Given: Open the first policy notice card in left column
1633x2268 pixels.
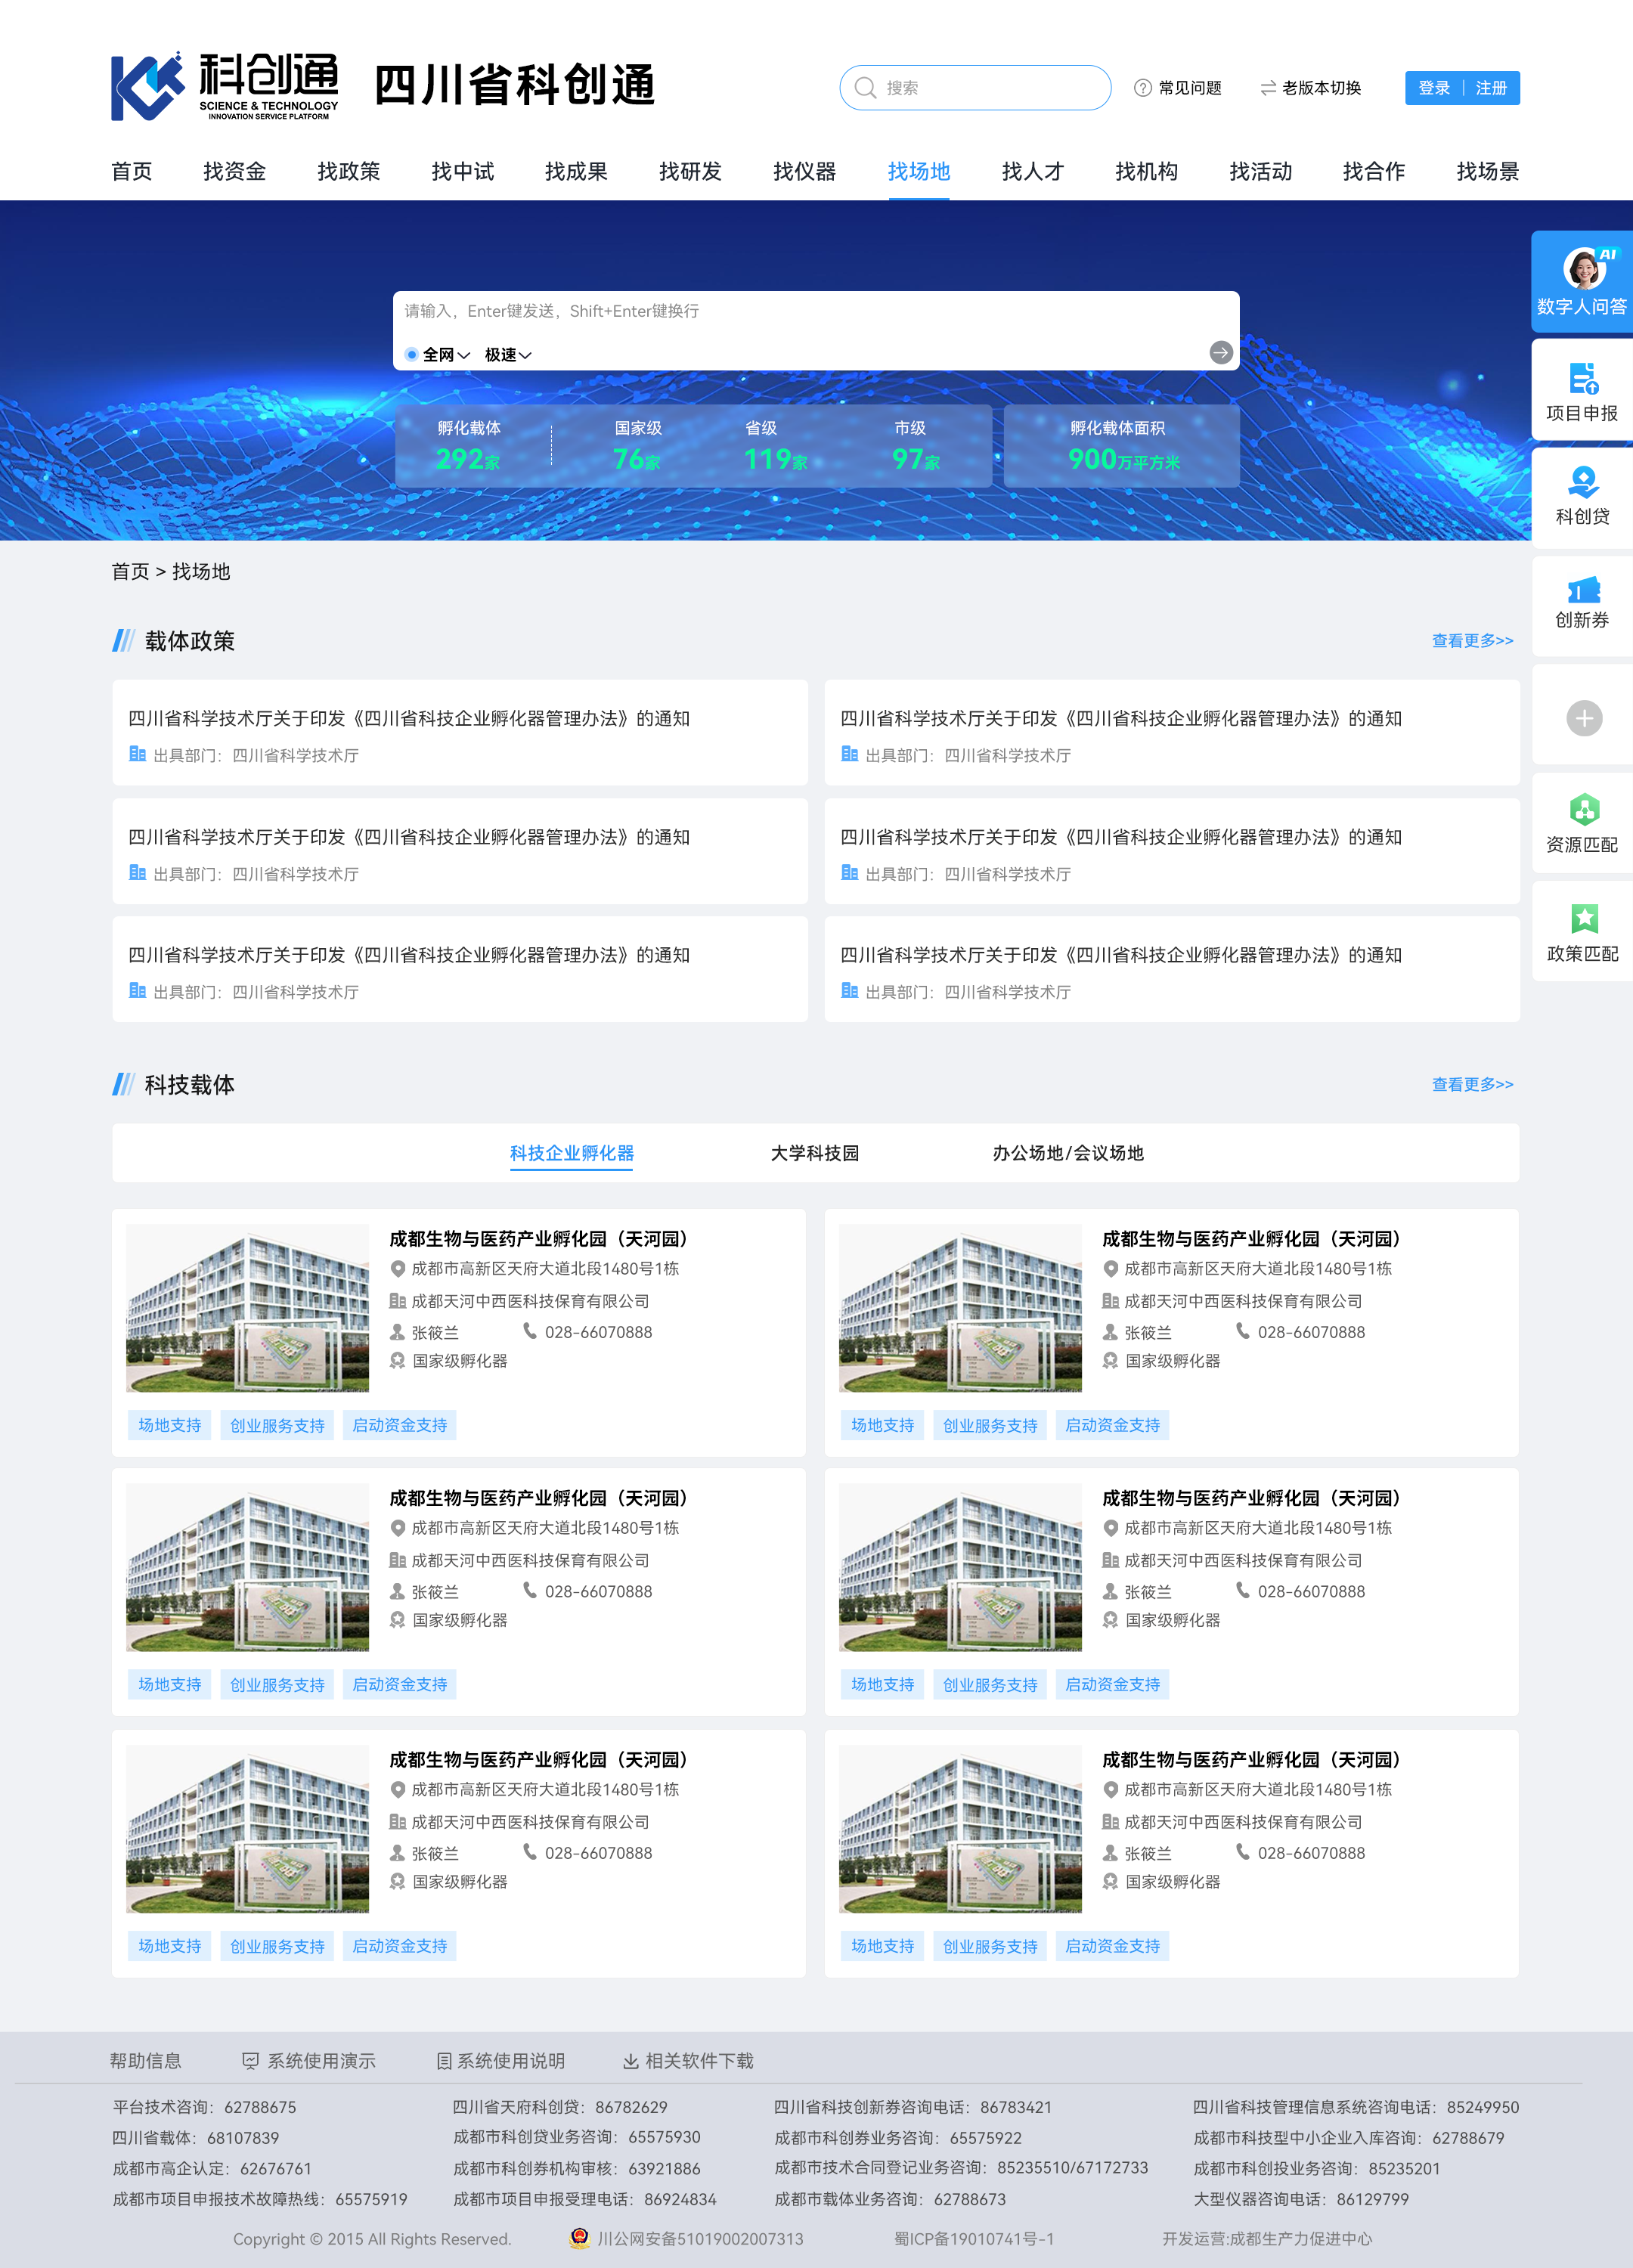Looking at the screenshot, I should [460, 733].
